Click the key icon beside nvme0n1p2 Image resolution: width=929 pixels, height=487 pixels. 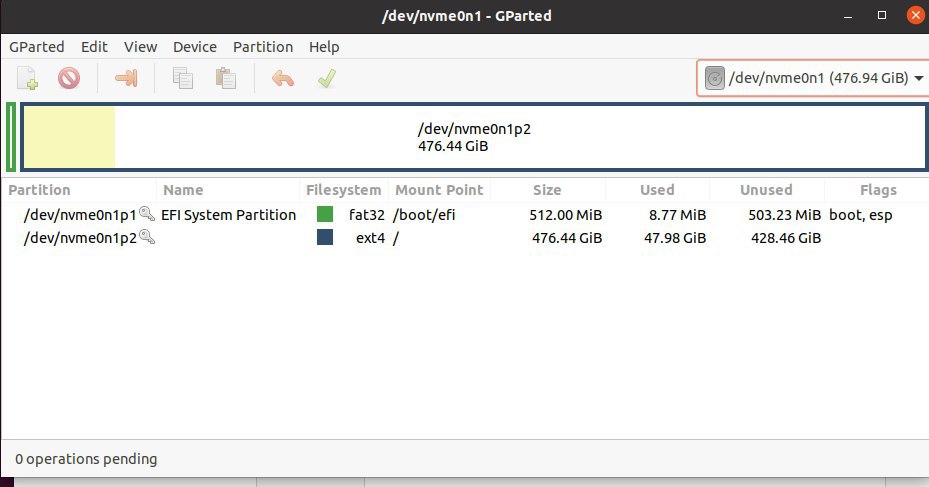147,238
